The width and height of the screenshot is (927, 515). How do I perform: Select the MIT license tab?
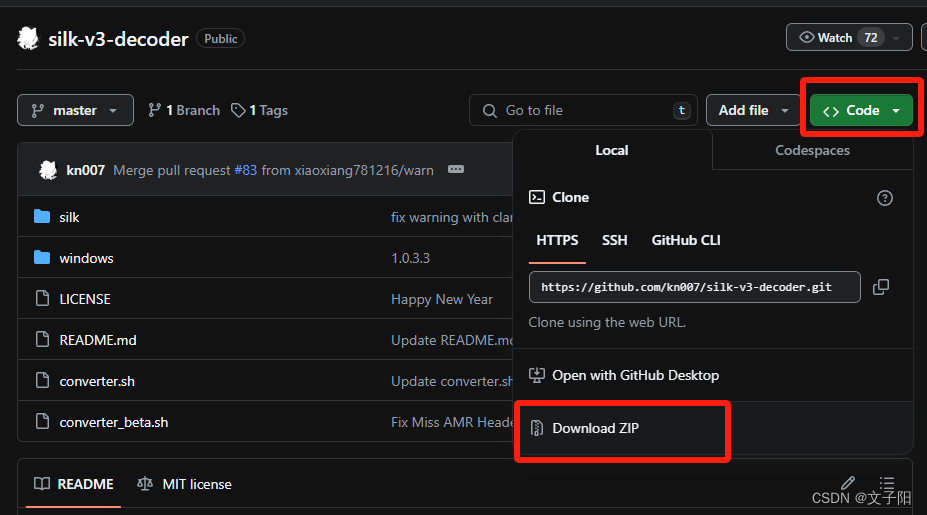pos(184,484)
